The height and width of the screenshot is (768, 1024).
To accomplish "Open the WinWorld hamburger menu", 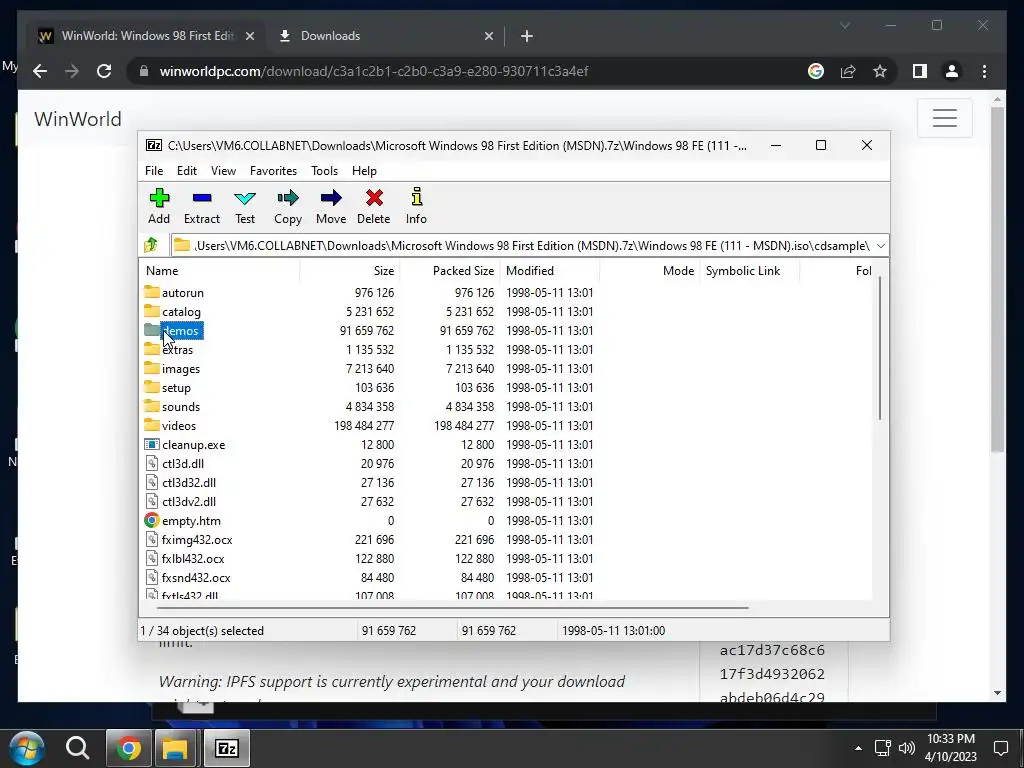I will [x=945, y=118].
